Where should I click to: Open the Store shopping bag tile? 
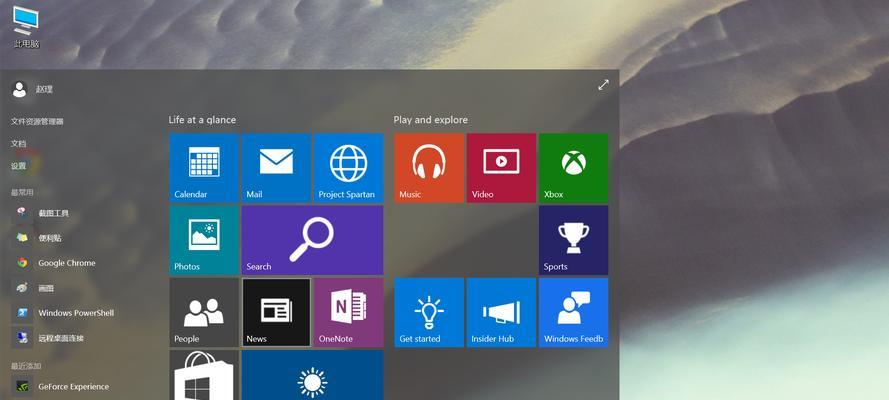(204, 375)
